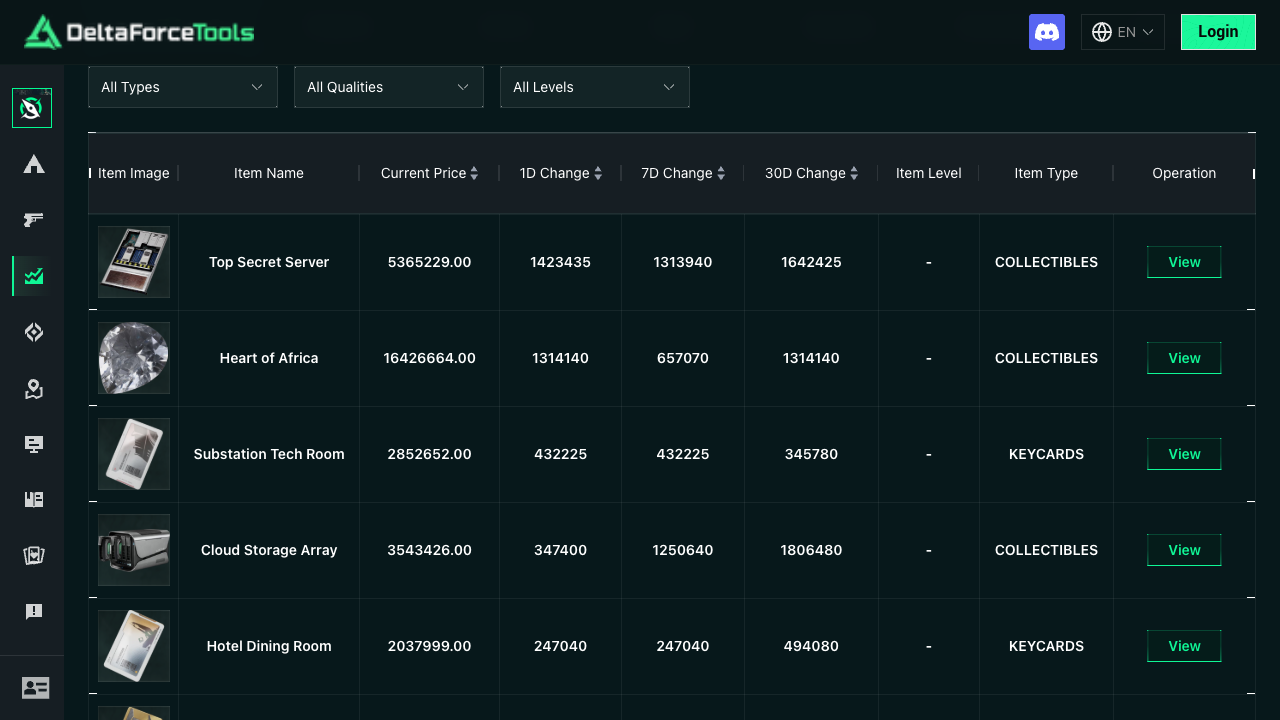This screenshot has width=1280, height=720.
Task: Click the Hotel Dining Room keycard image
Action: 134,646
